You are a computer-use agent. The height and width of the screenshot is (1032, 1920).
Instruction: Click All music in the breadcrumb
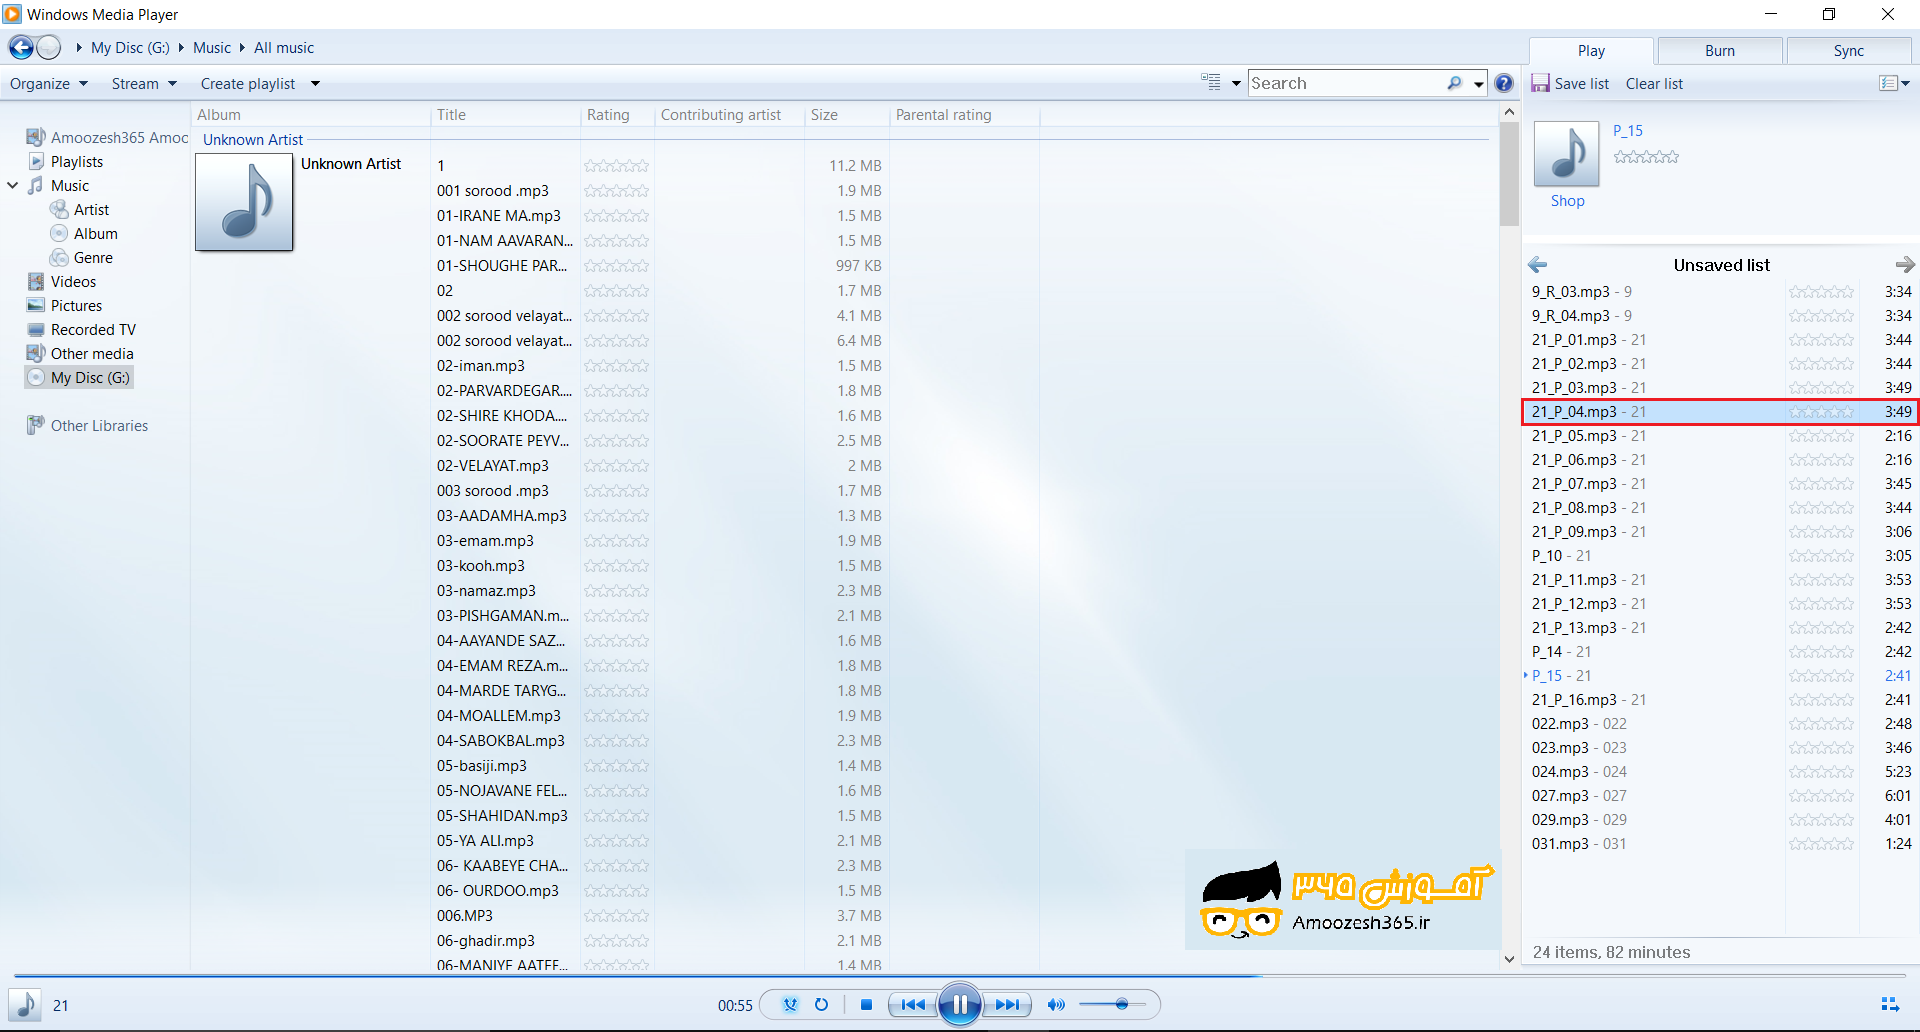click(x=284, y=48)
